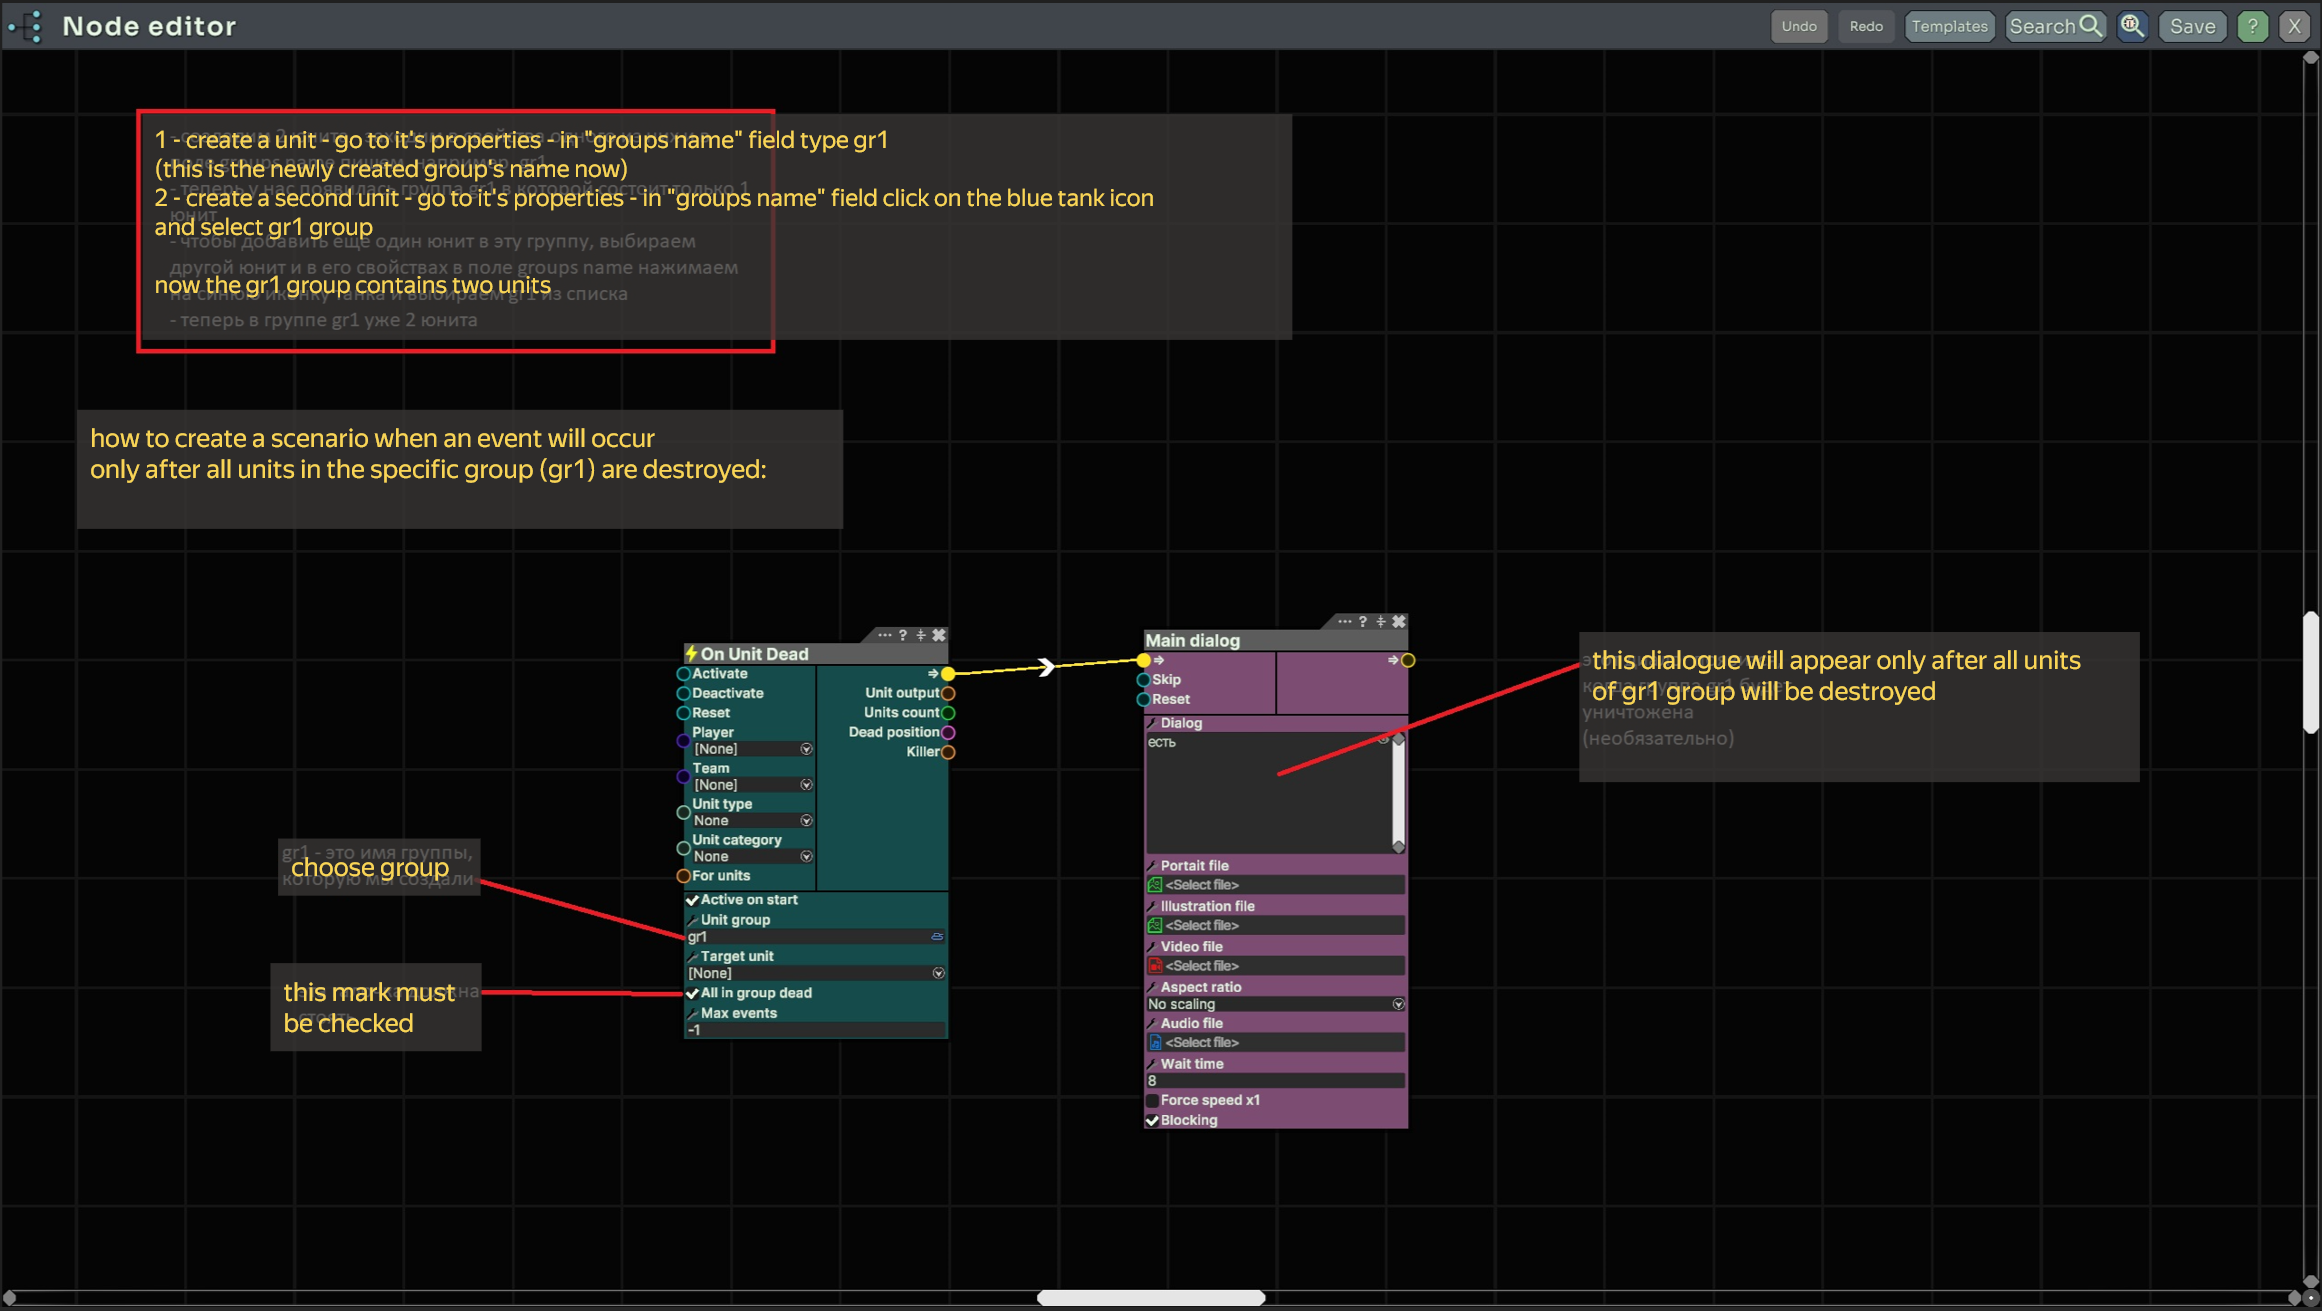Click the Search button in top bar

2055,26
